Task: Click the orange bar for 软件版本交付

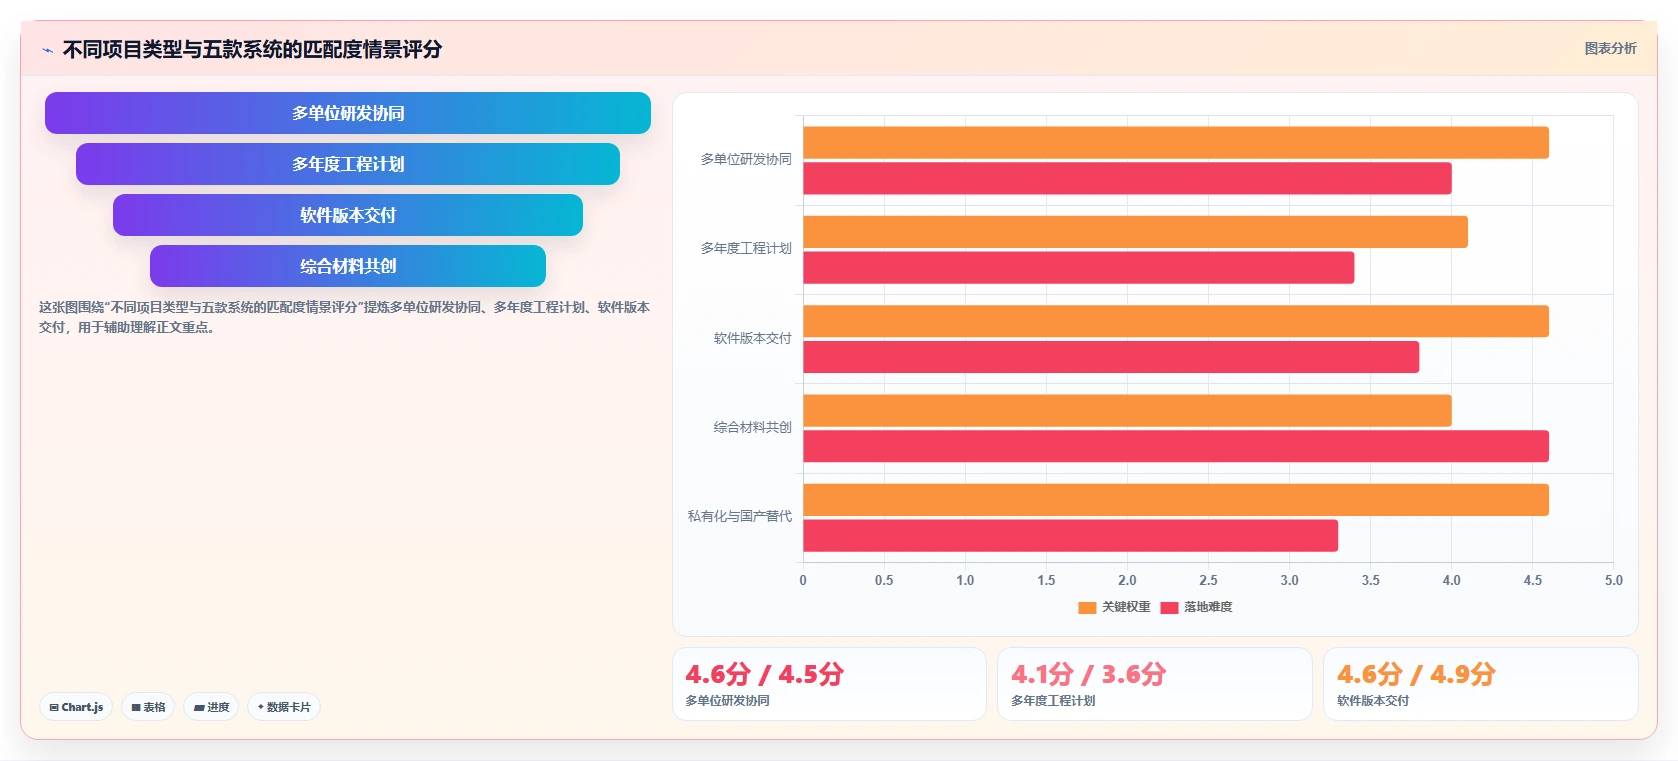Action: click(x=1176, y=321)
